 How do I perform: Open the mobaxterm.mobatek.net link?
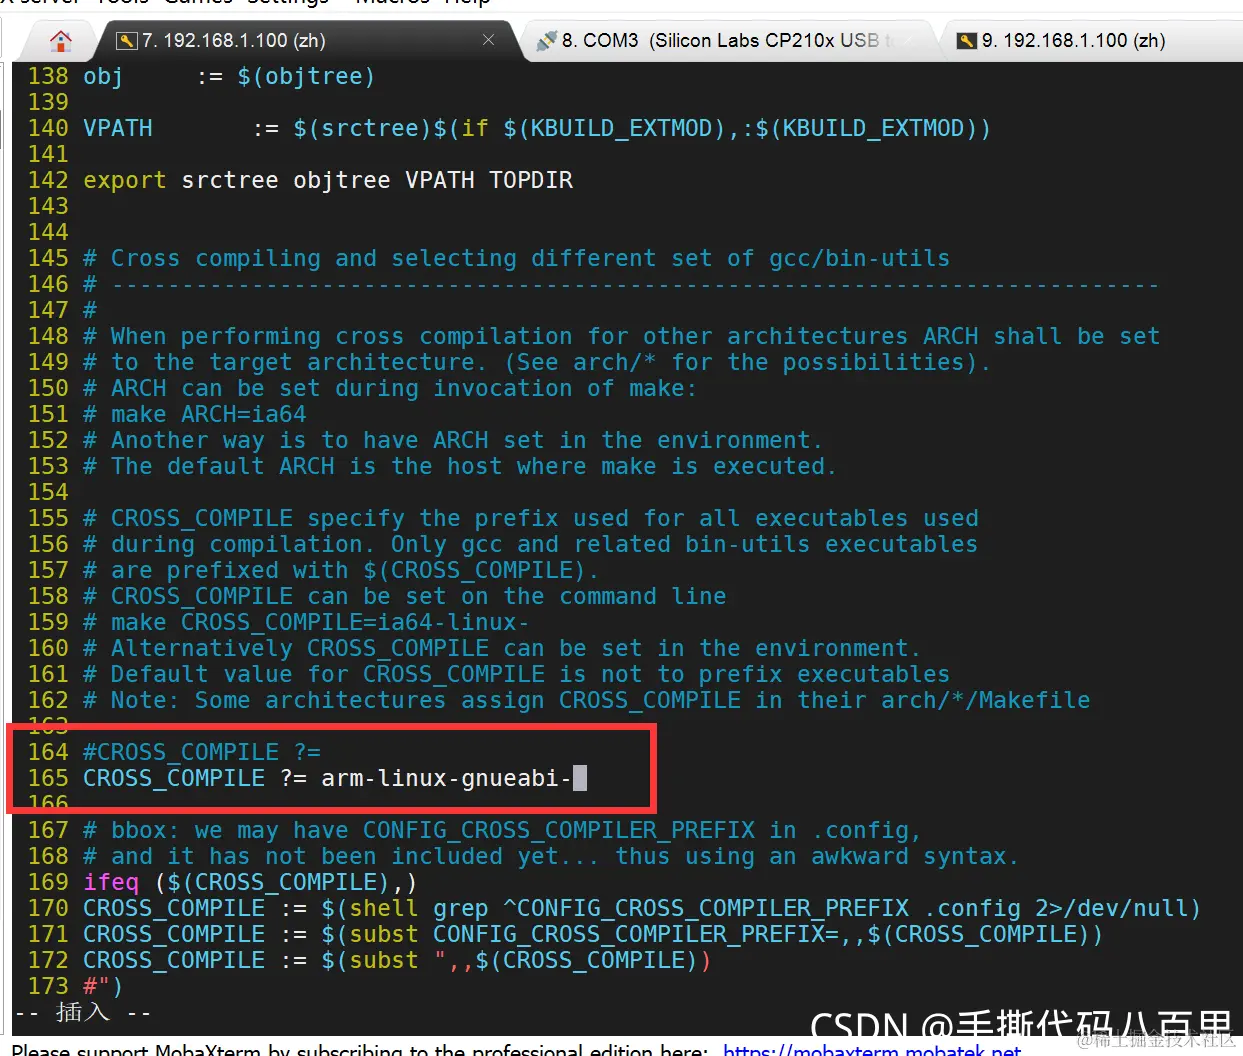872,1050
